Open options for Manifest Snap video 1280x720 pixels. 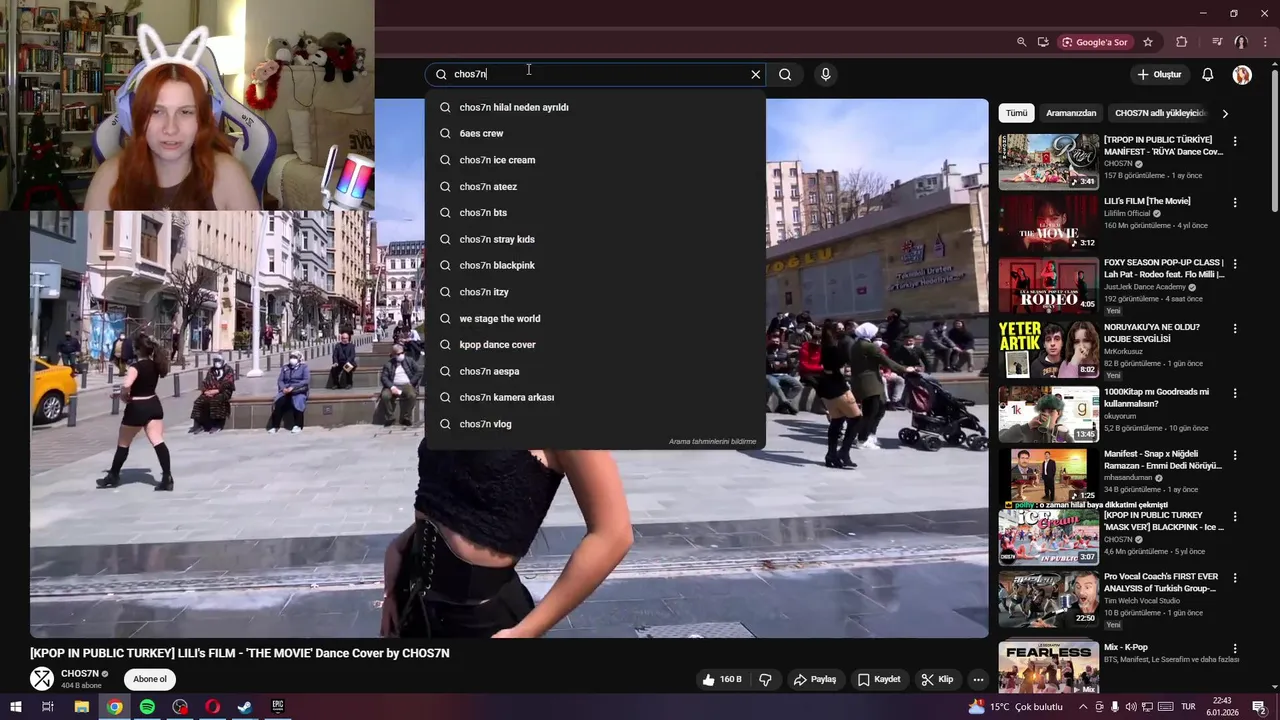pos(1235,456)
